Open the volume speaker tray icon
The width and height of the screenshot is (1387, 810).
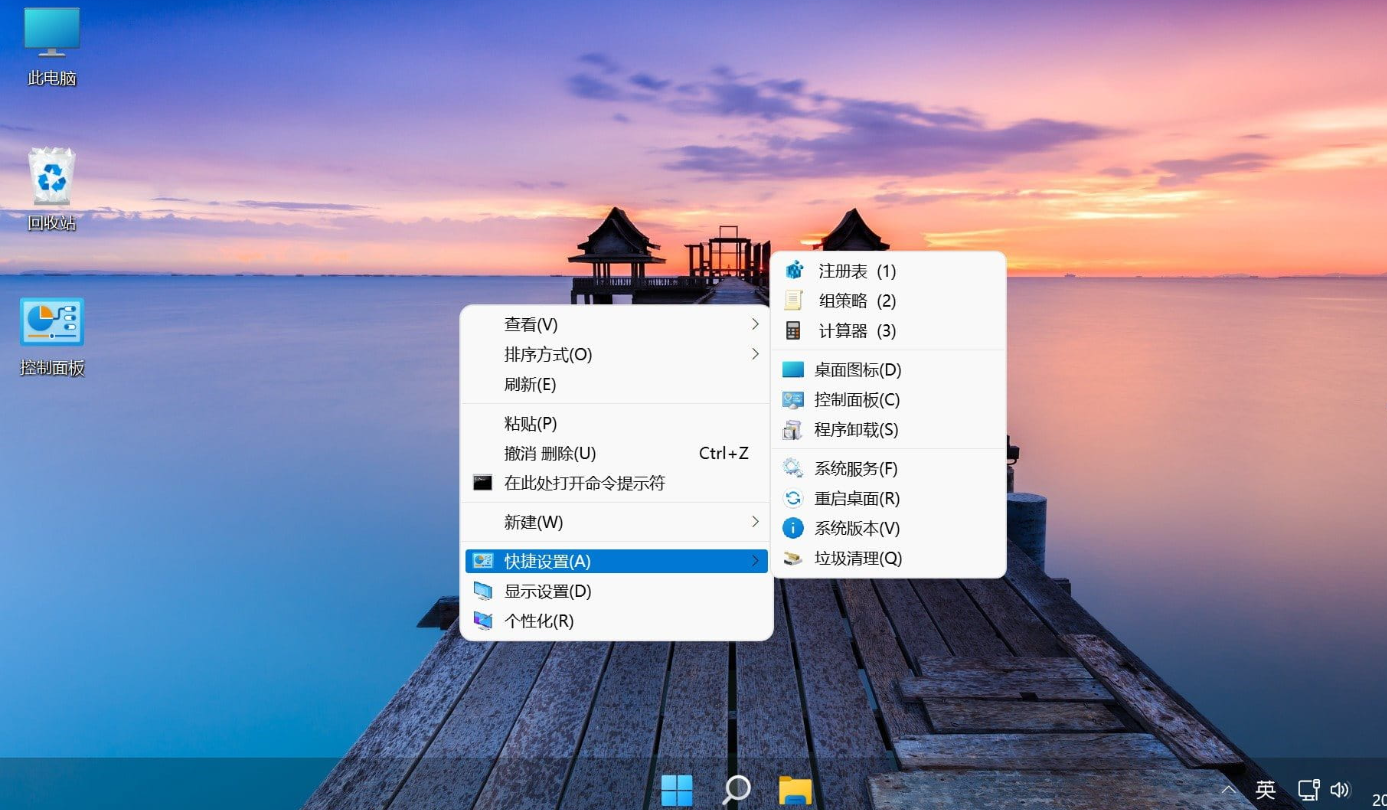tap(1340, 790)
